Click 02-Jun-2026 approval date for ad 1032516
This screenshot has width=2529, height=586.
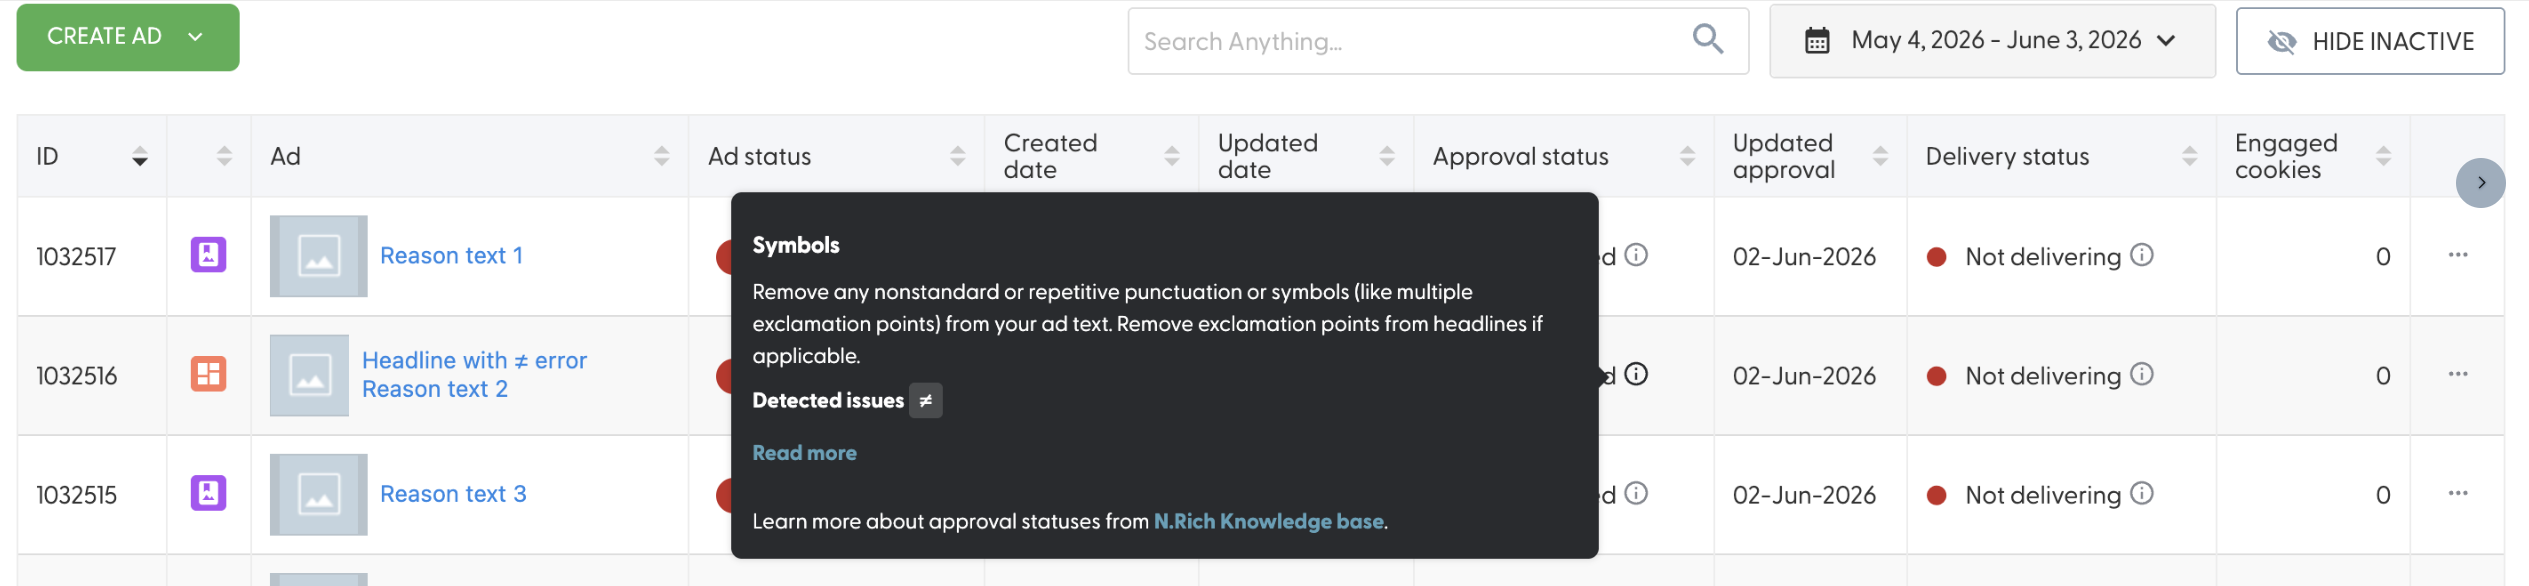[x=1804, y=376]
